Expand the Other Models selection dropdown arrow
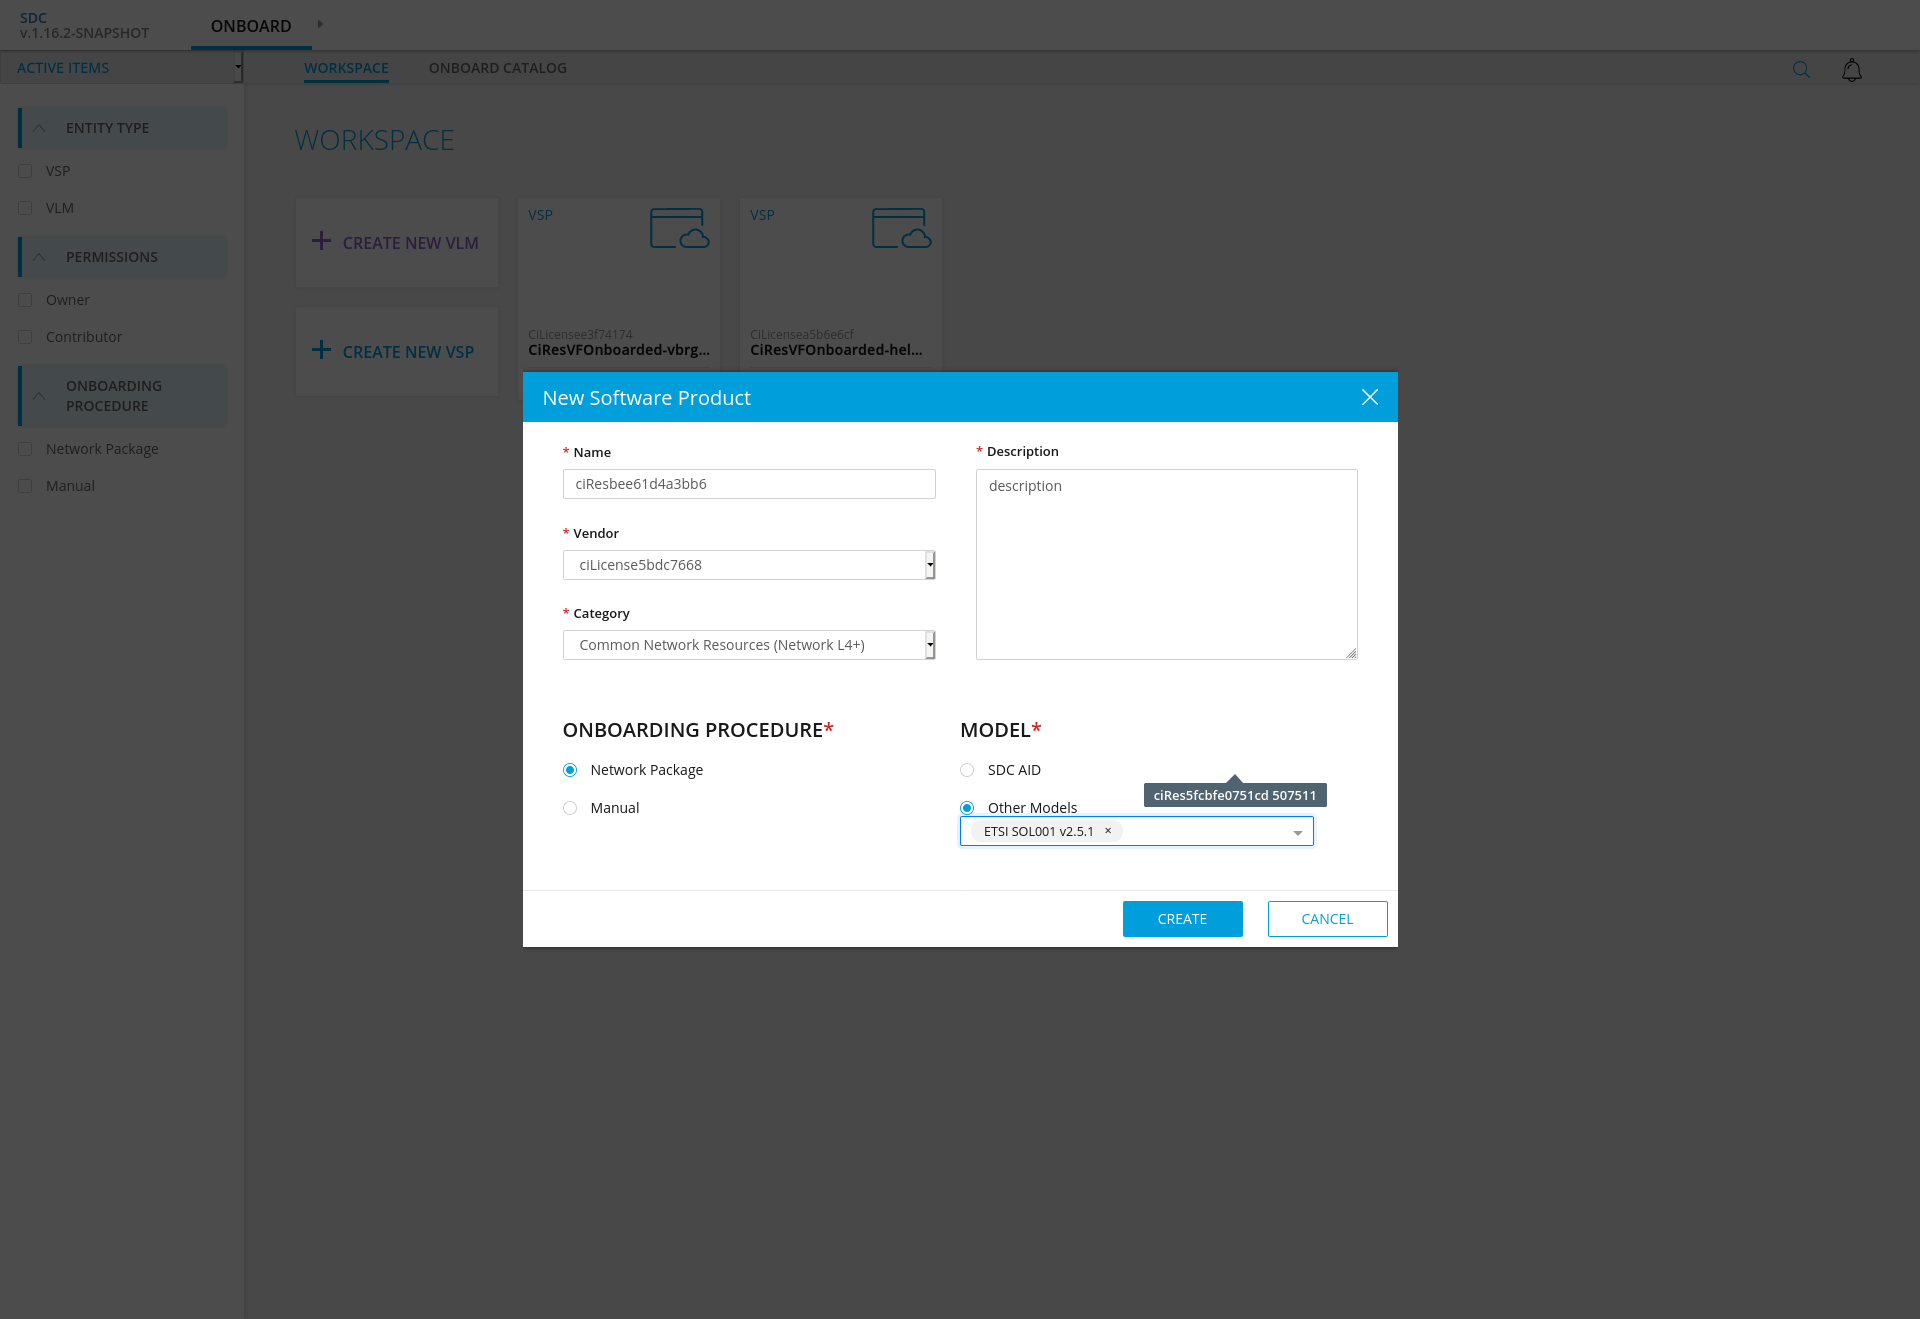The width and height of the screenshot is (1920, 1319). [x=1297, y=832]
